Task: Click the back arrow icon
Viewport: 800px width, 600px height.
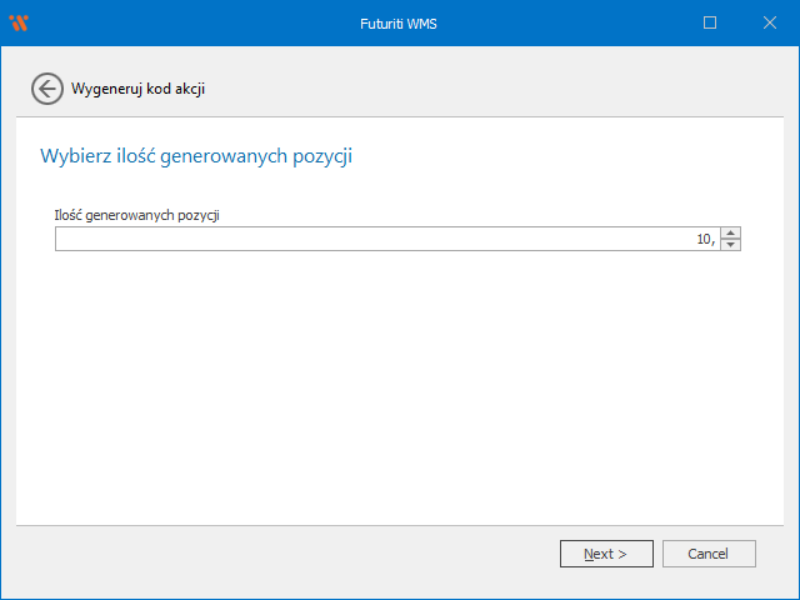Action: point(46,88)
